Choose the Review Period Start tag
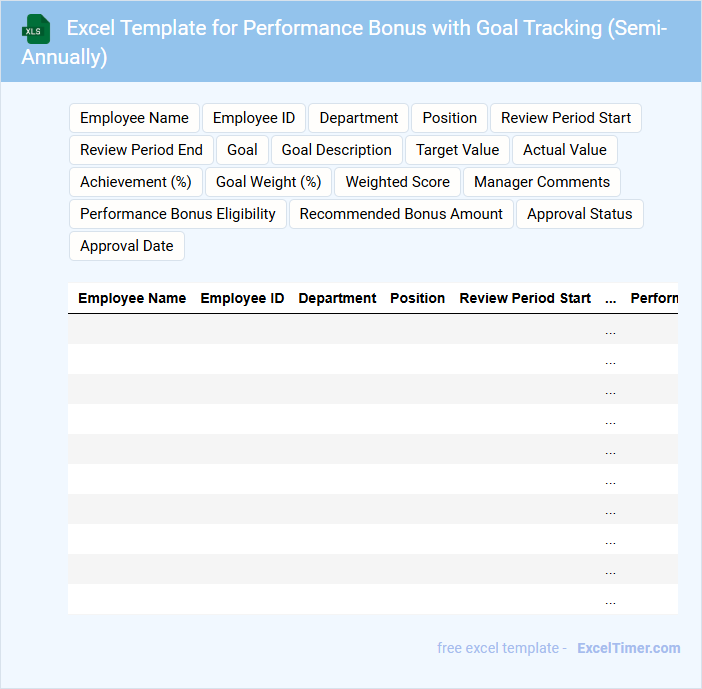Image resolution: width=702 pixels, height=689 pixels. [x=566, y=118]
